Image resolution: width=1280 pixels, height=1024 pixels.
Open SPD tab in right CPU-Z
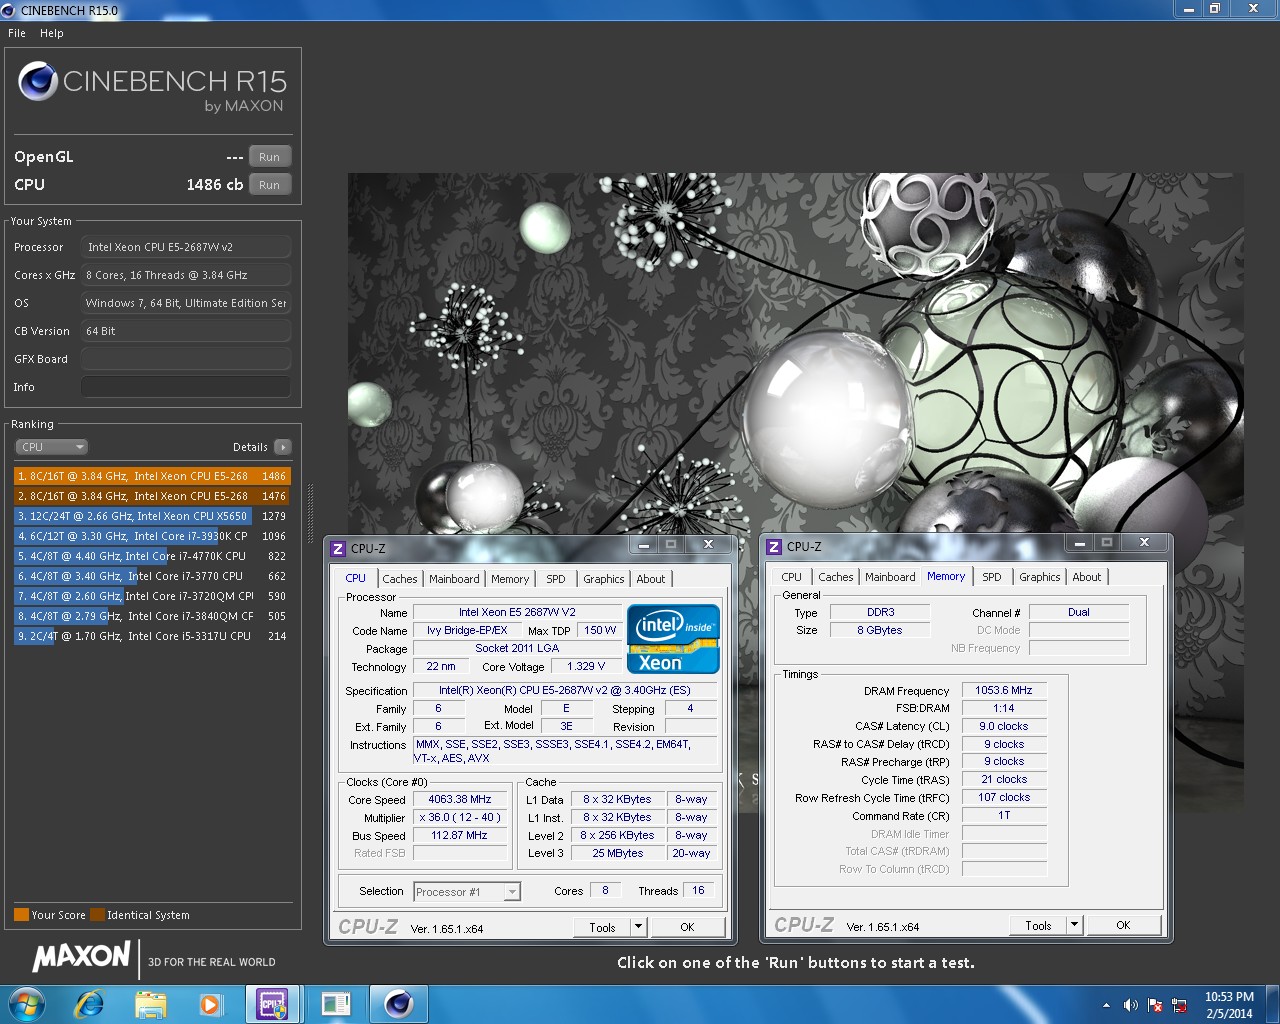[992, 577]
